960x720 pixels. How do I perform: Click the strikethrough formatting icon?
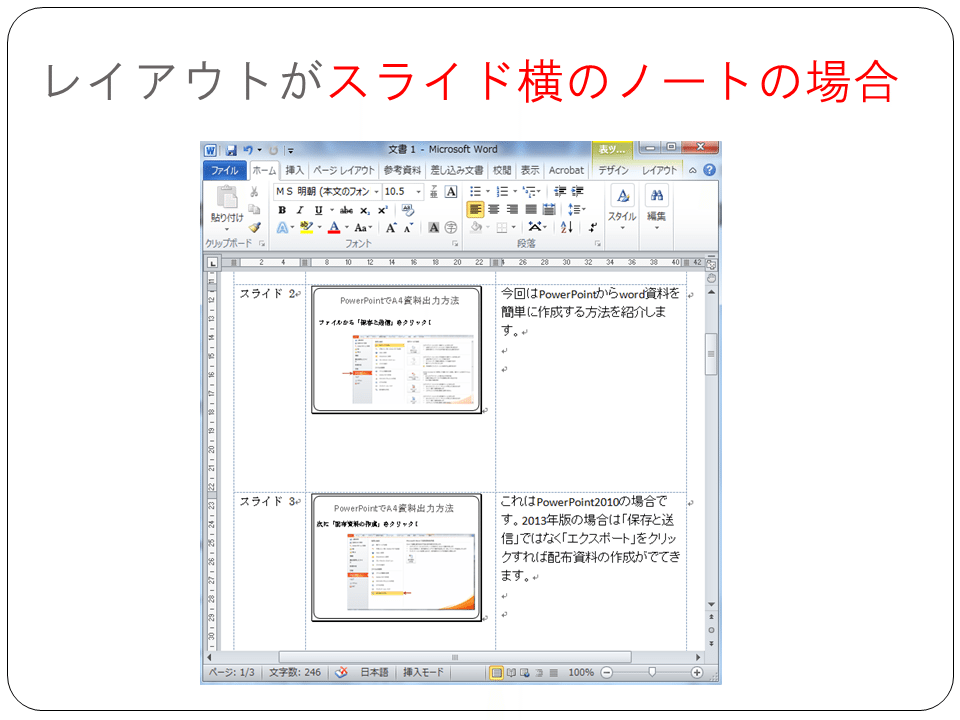[347, 210]
